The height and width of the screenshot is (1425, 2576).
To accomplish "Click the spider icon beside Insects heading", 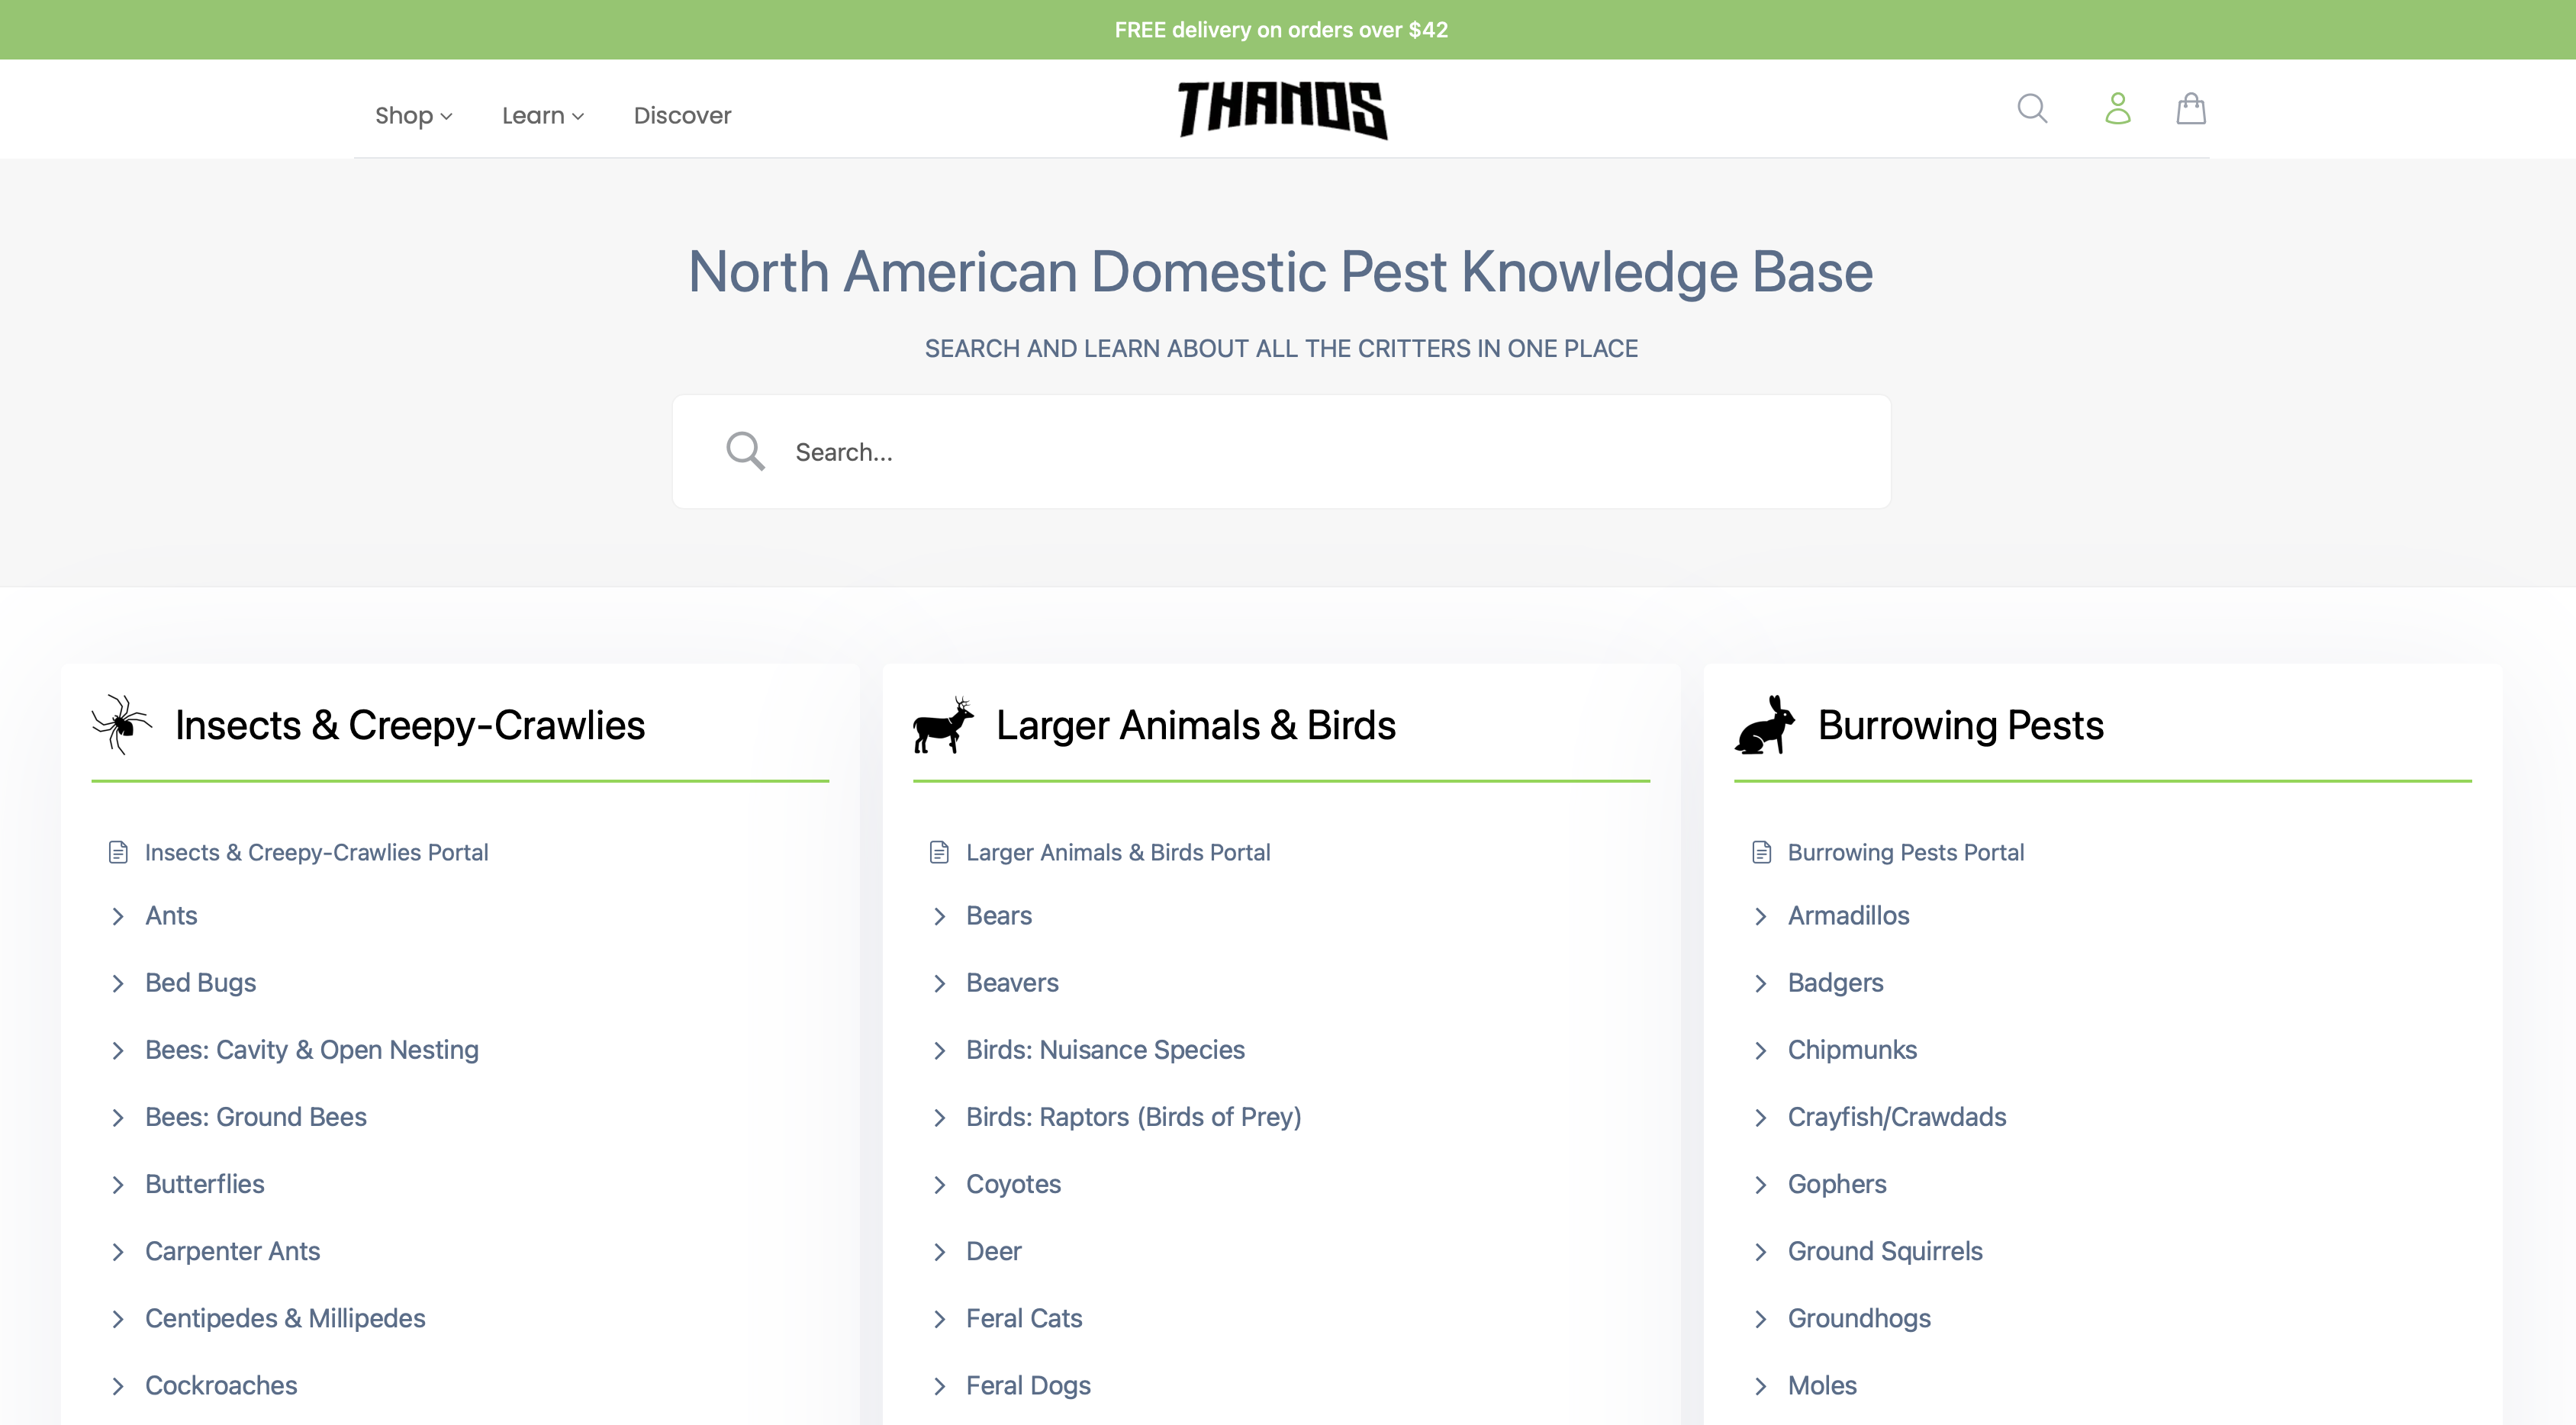I will (x=121, y=724).
